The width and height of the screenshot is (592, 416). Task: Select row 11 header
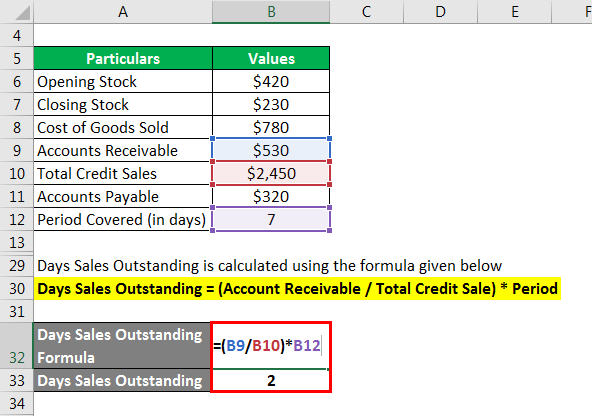17,197
